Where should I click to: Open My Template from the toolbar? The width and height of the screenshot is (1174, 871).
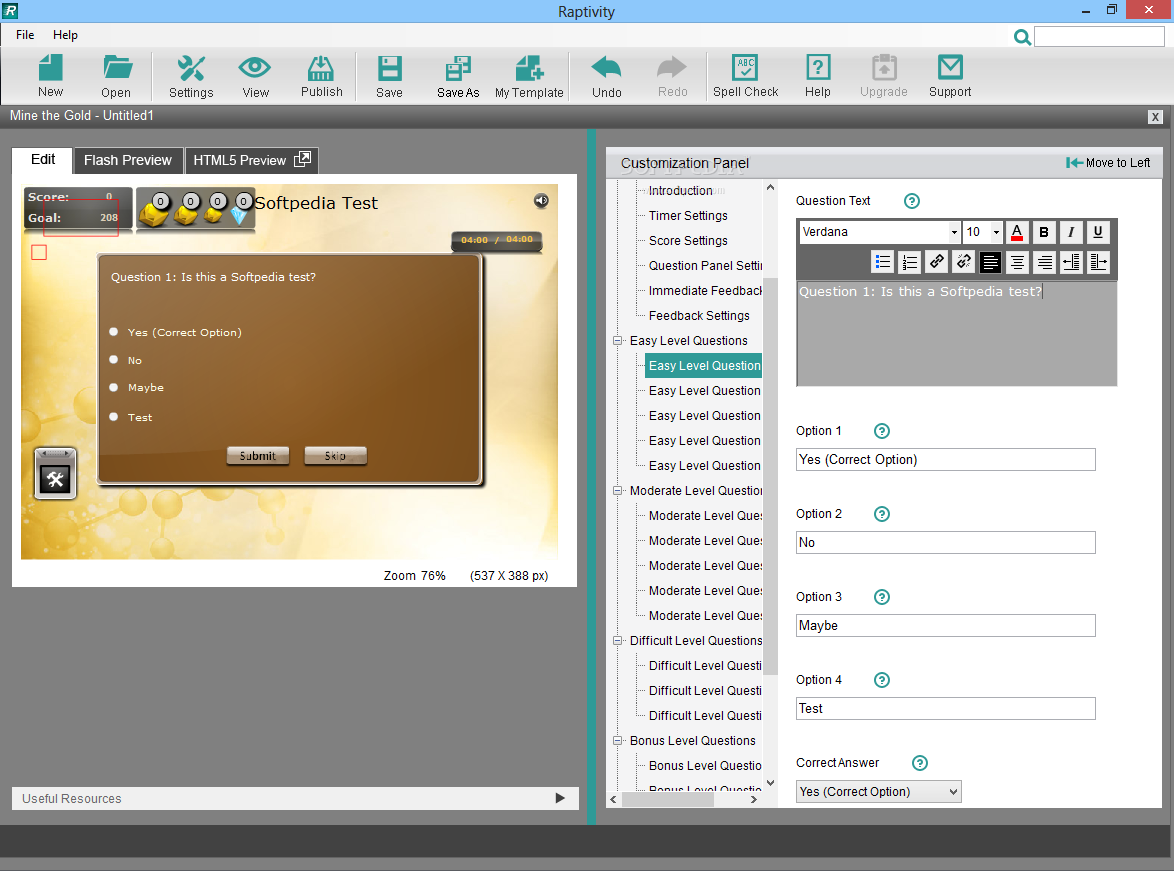(x=529, y=76)
